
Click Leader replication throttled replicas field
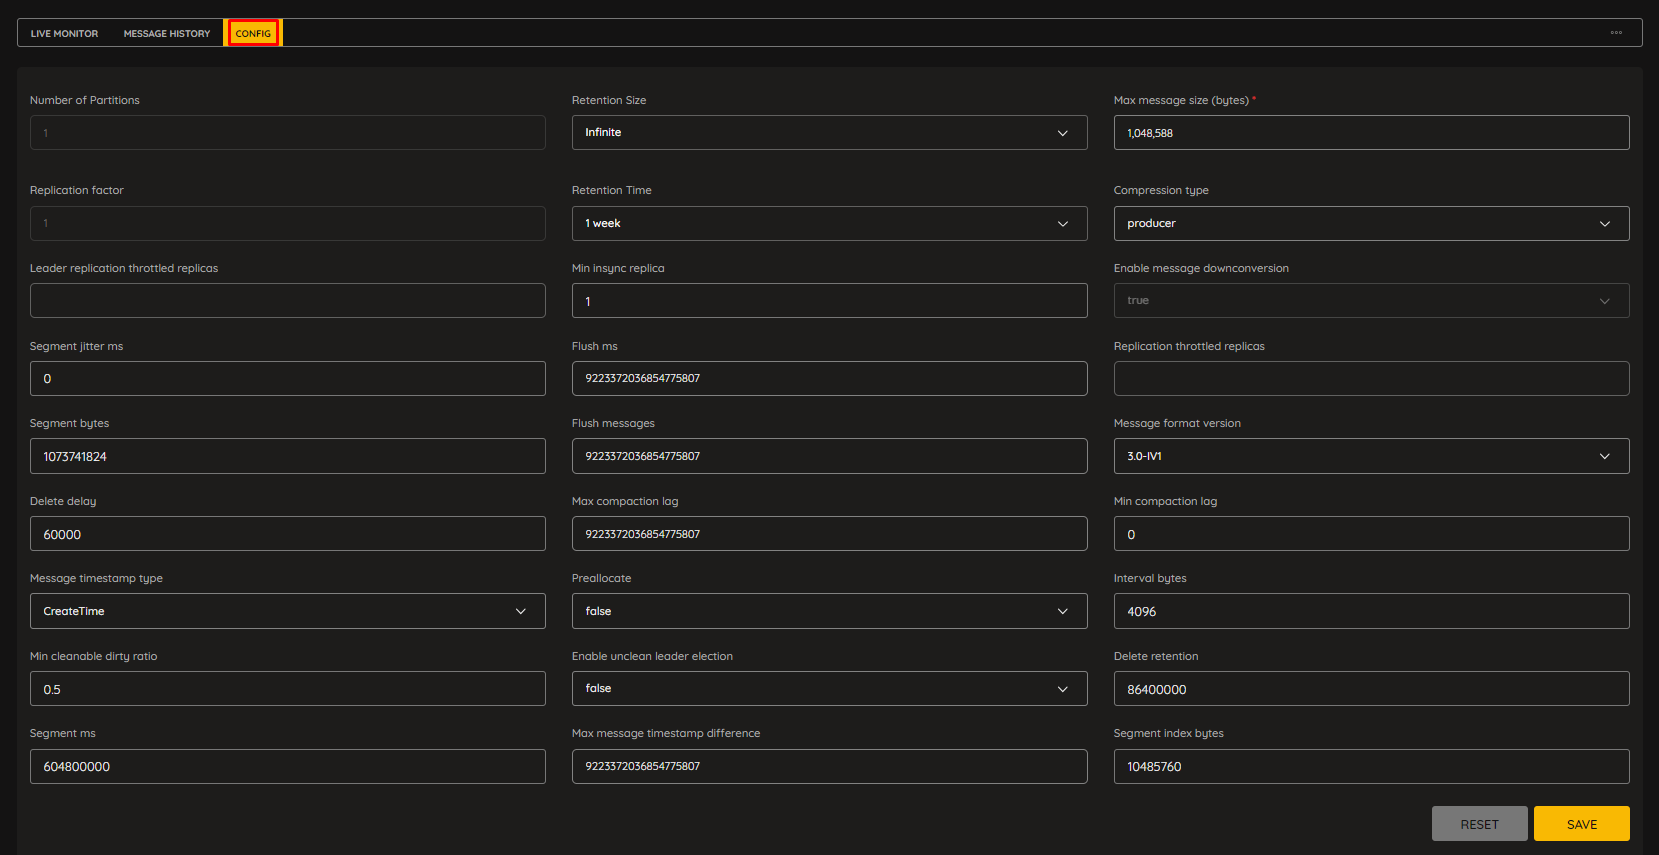[x=287, y=300]
